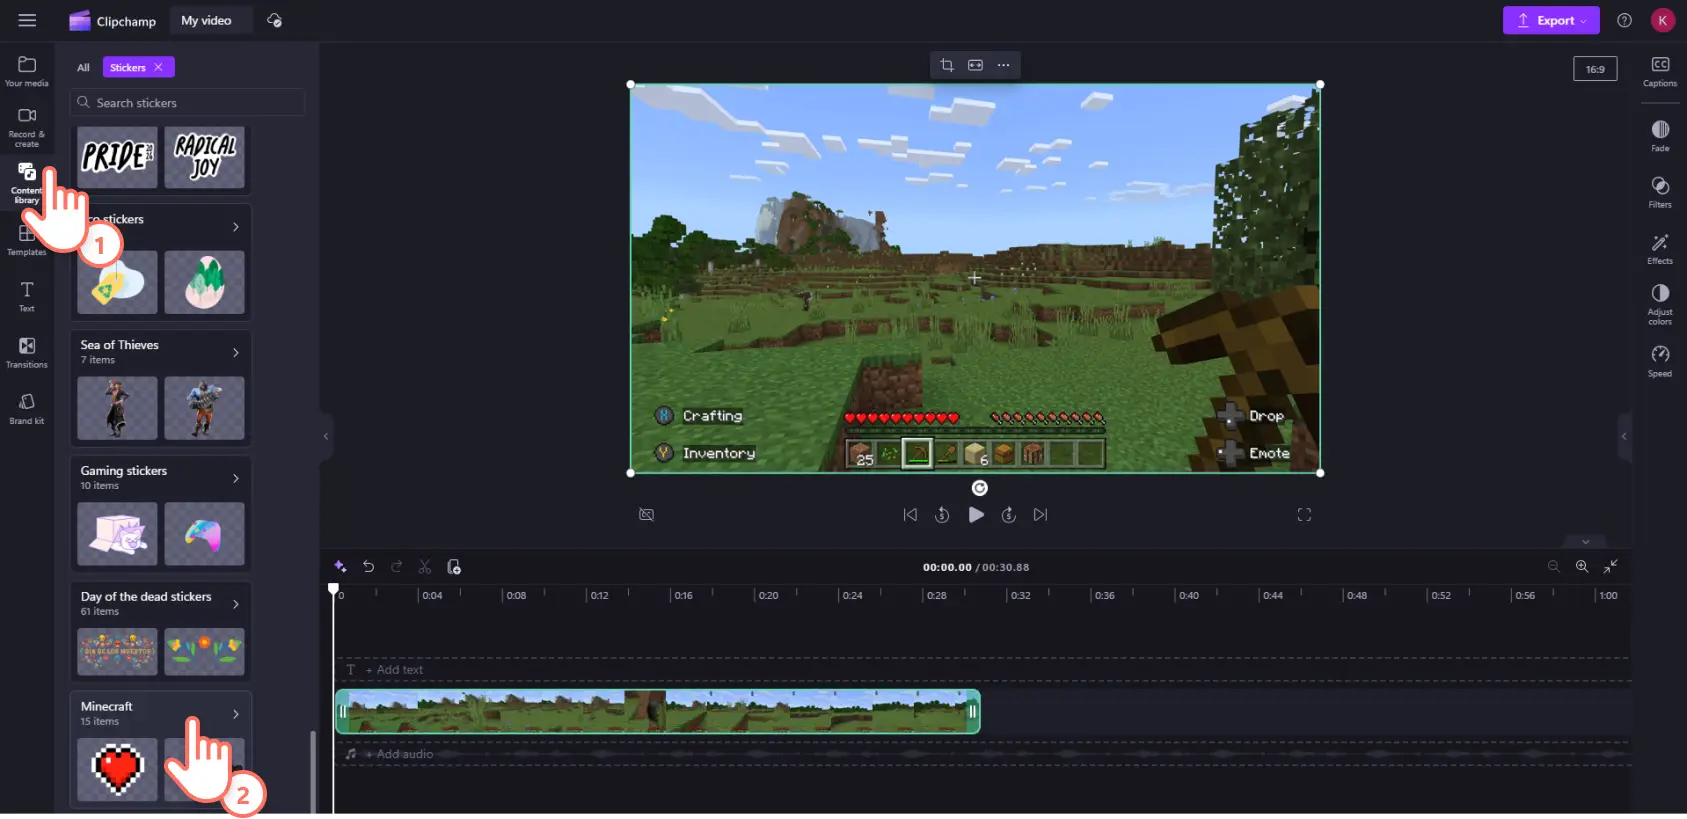Remove the Stickers filter chip
The image size is (1687, 819).
click(158, 67)
